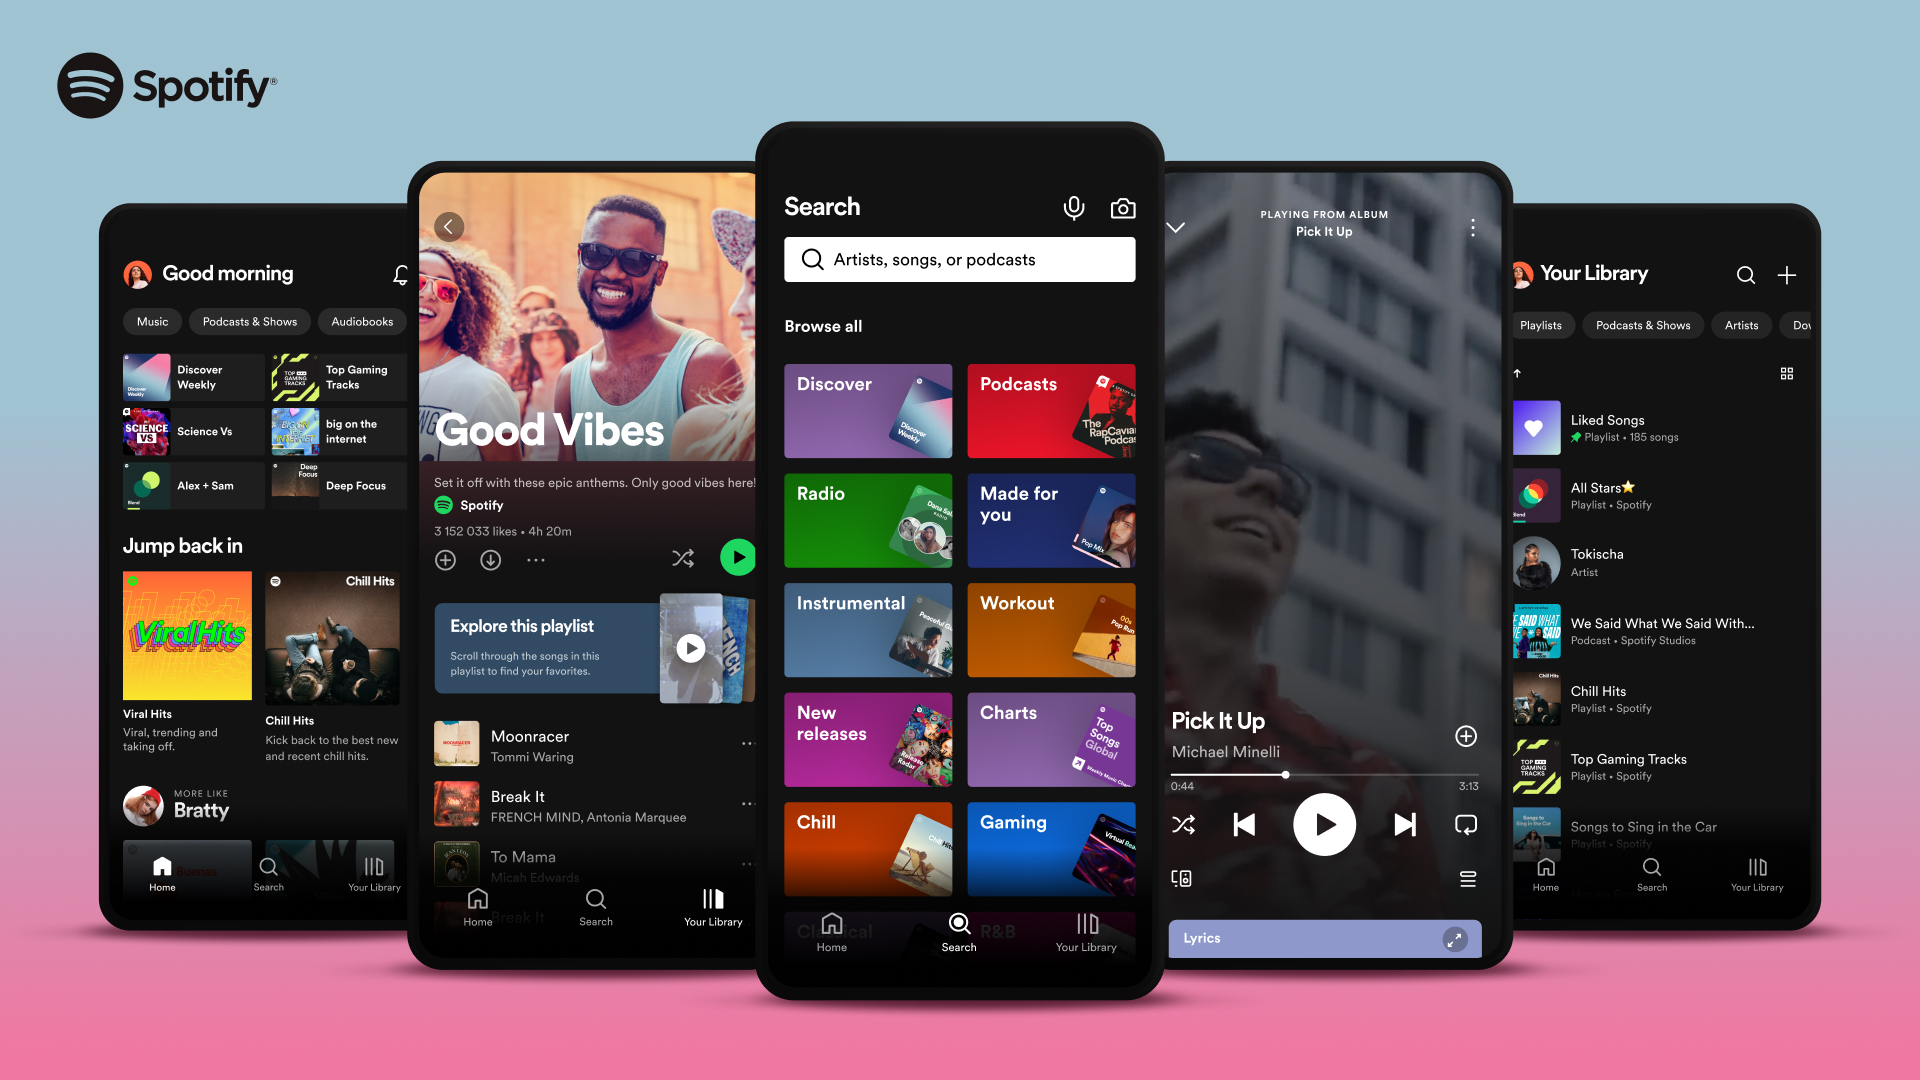The height and width of the screenshot is (1080, 1920).
Task: Select the Artists tab in Your Library
Action: coord(1743,324)
